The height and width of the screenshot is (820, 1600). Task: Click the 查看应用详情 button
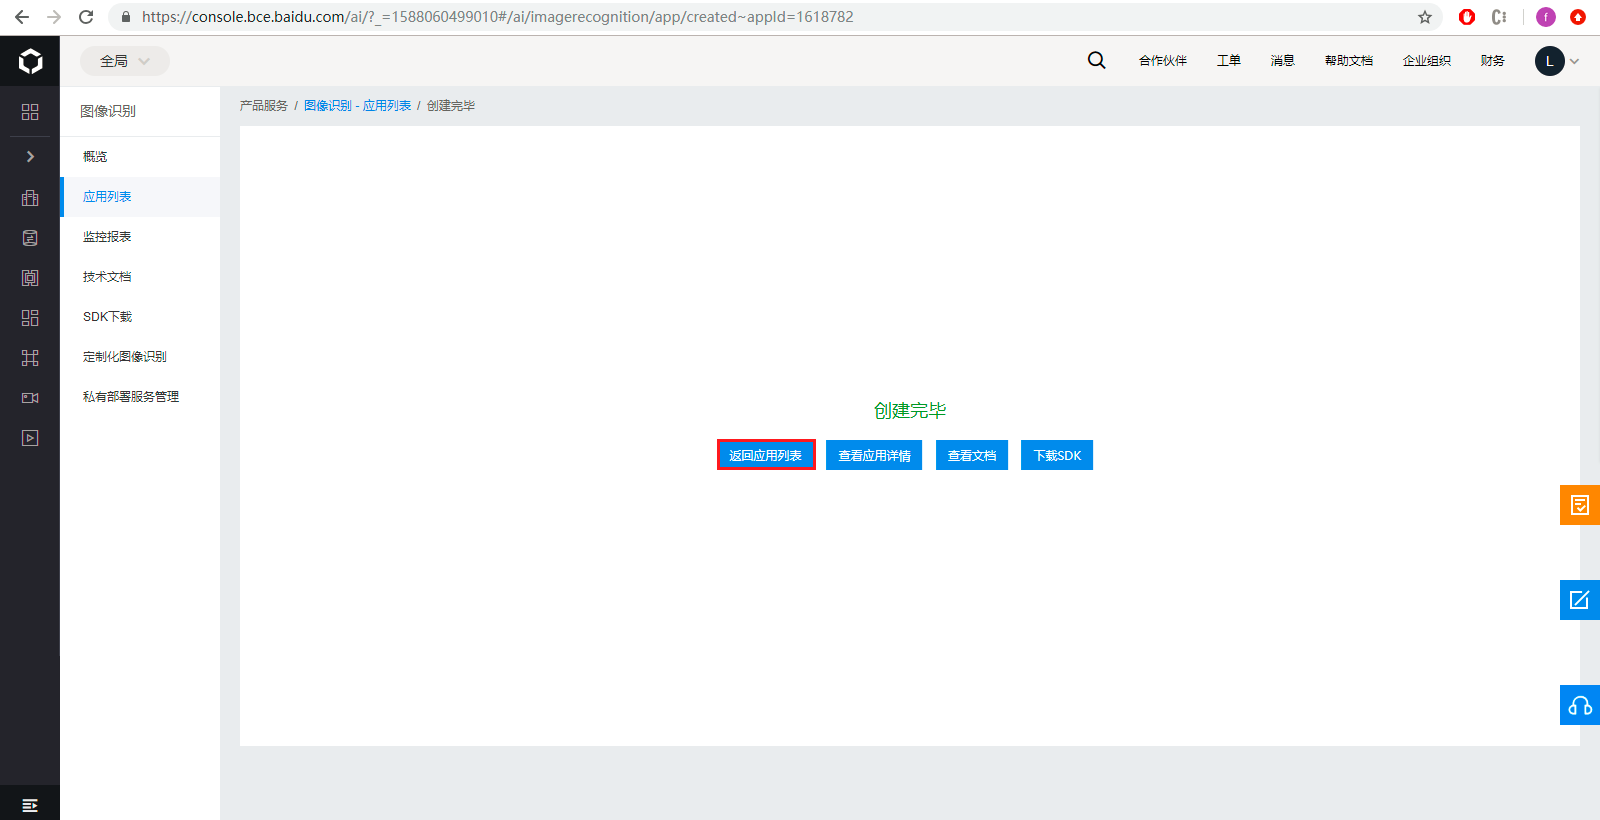click(874, 455)
